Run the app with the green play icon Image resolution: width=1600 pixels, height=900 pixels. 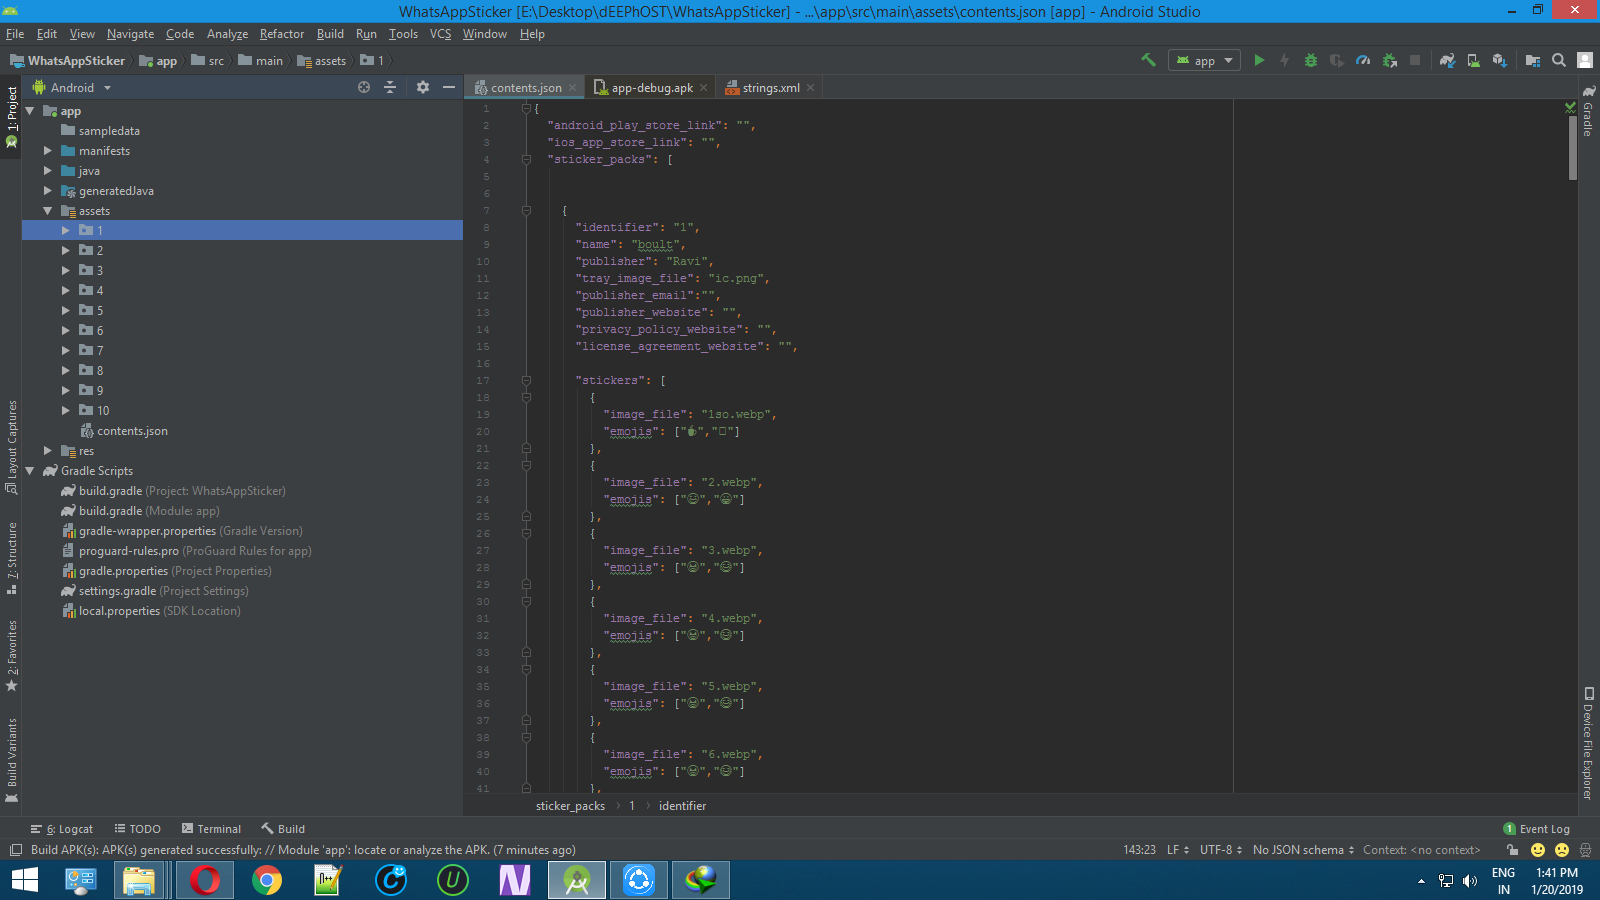point(1259,60)
